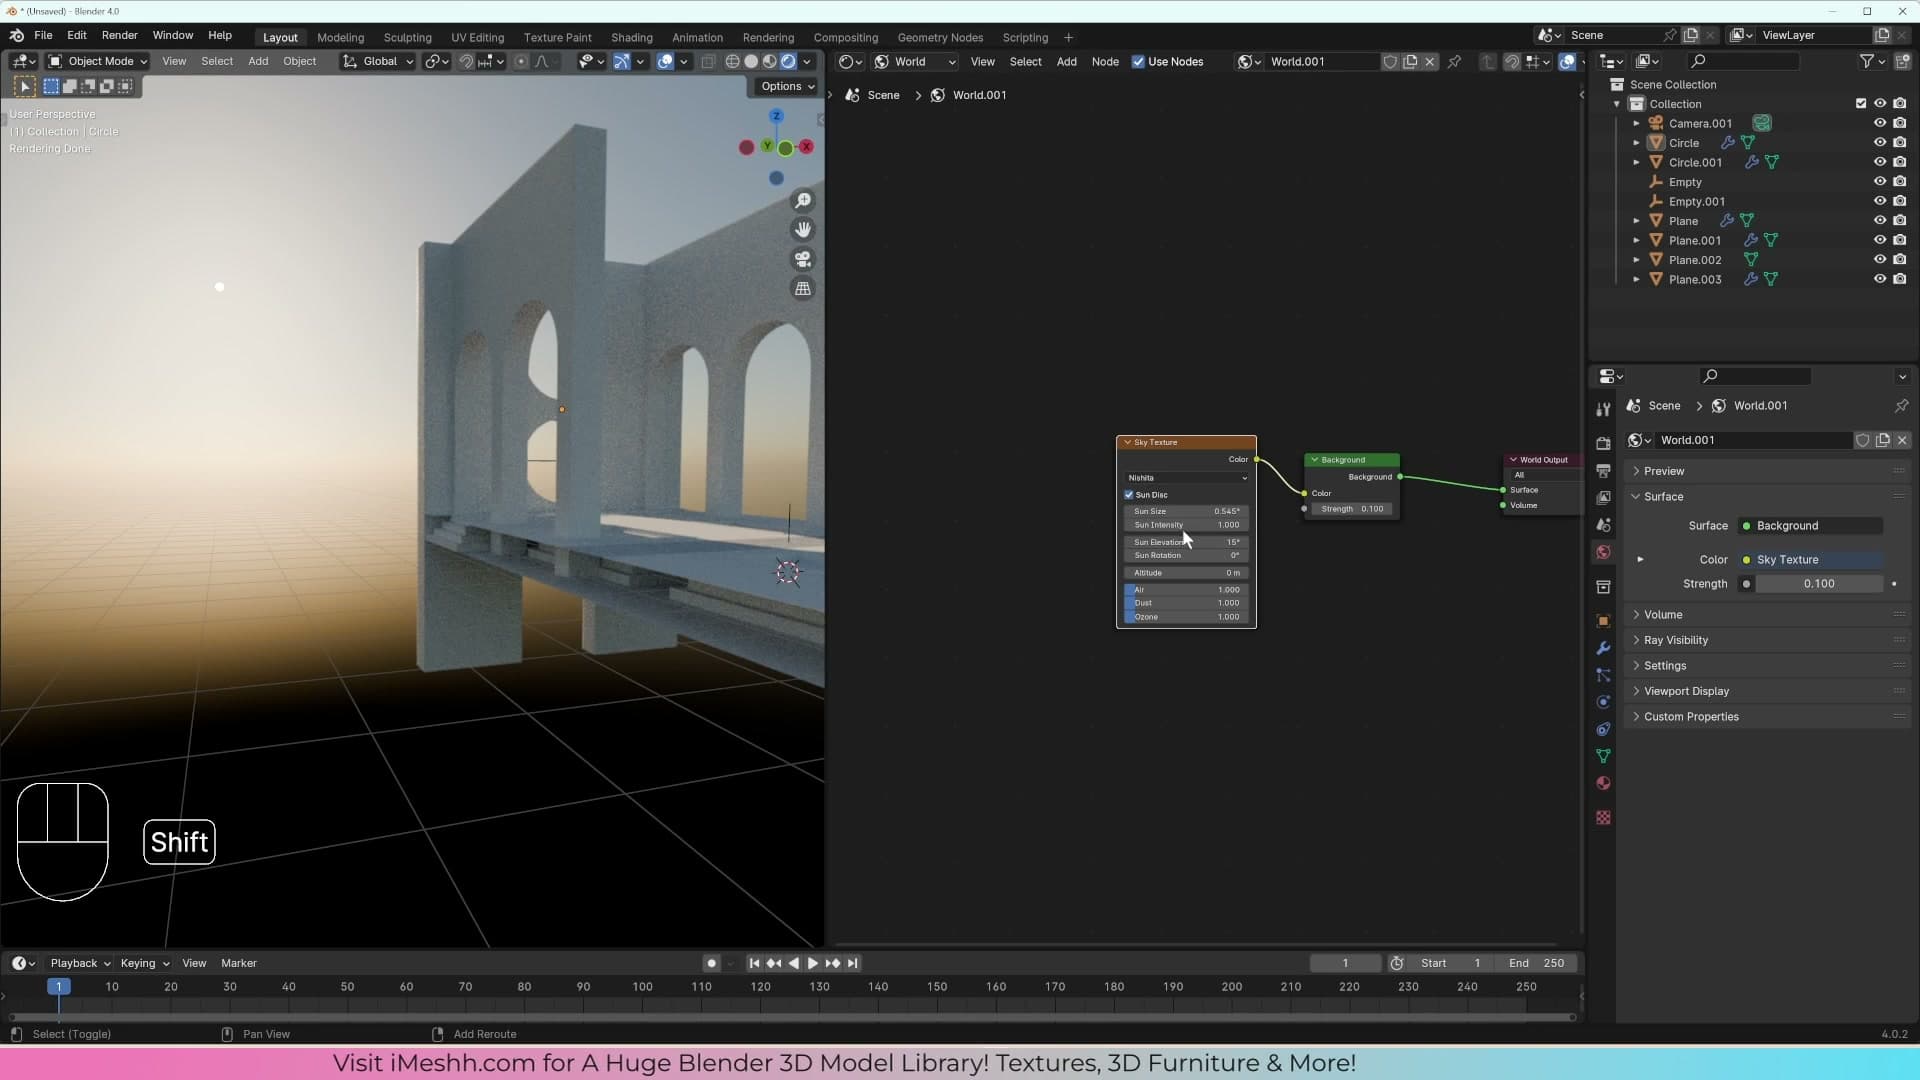Open the World properties tab icon
This screenshot has width=1920, height=1080.
click(1604, 552)
